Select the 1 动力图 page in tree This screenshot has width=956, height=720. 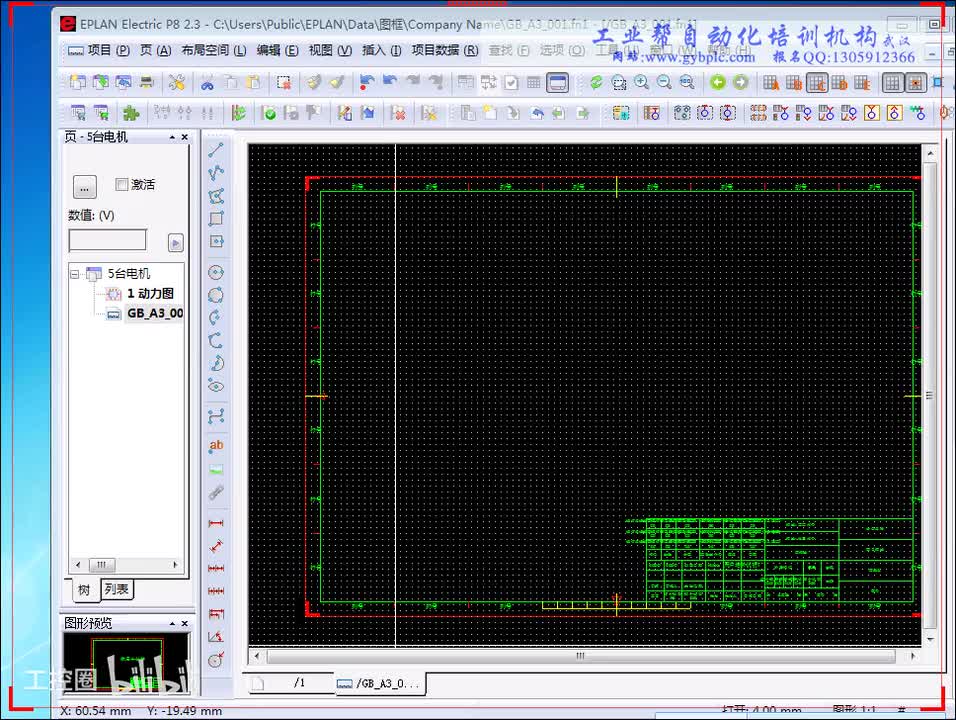(149, 294)
